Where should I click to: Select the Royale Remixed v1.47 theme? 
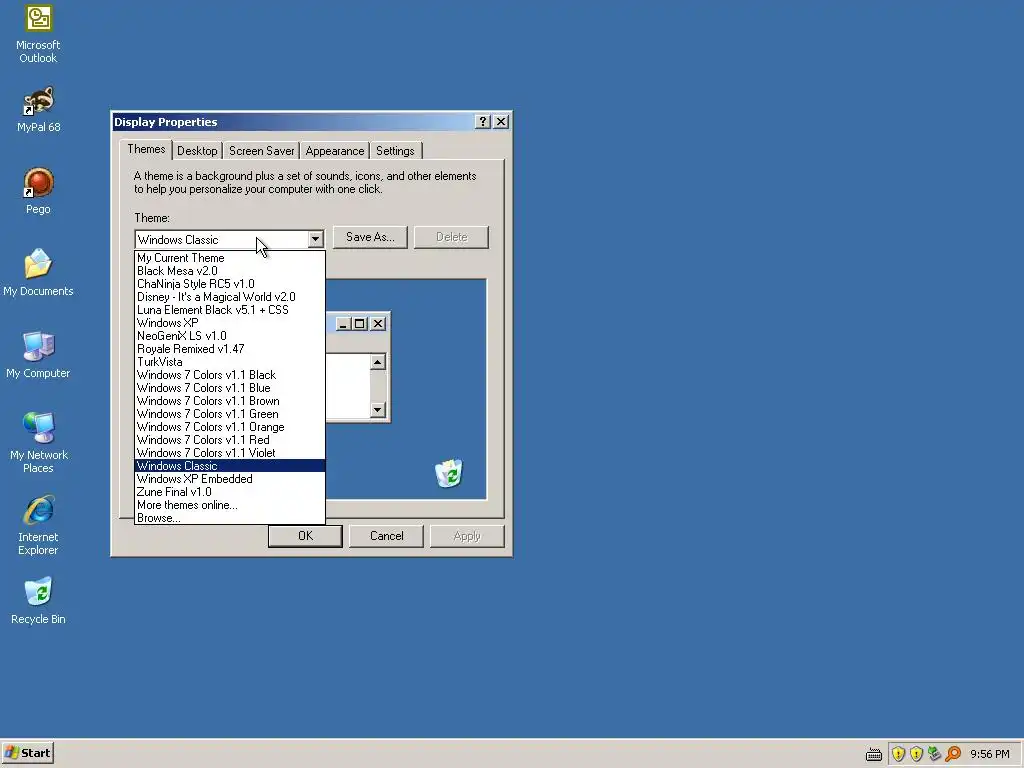(x=230, y=349)
